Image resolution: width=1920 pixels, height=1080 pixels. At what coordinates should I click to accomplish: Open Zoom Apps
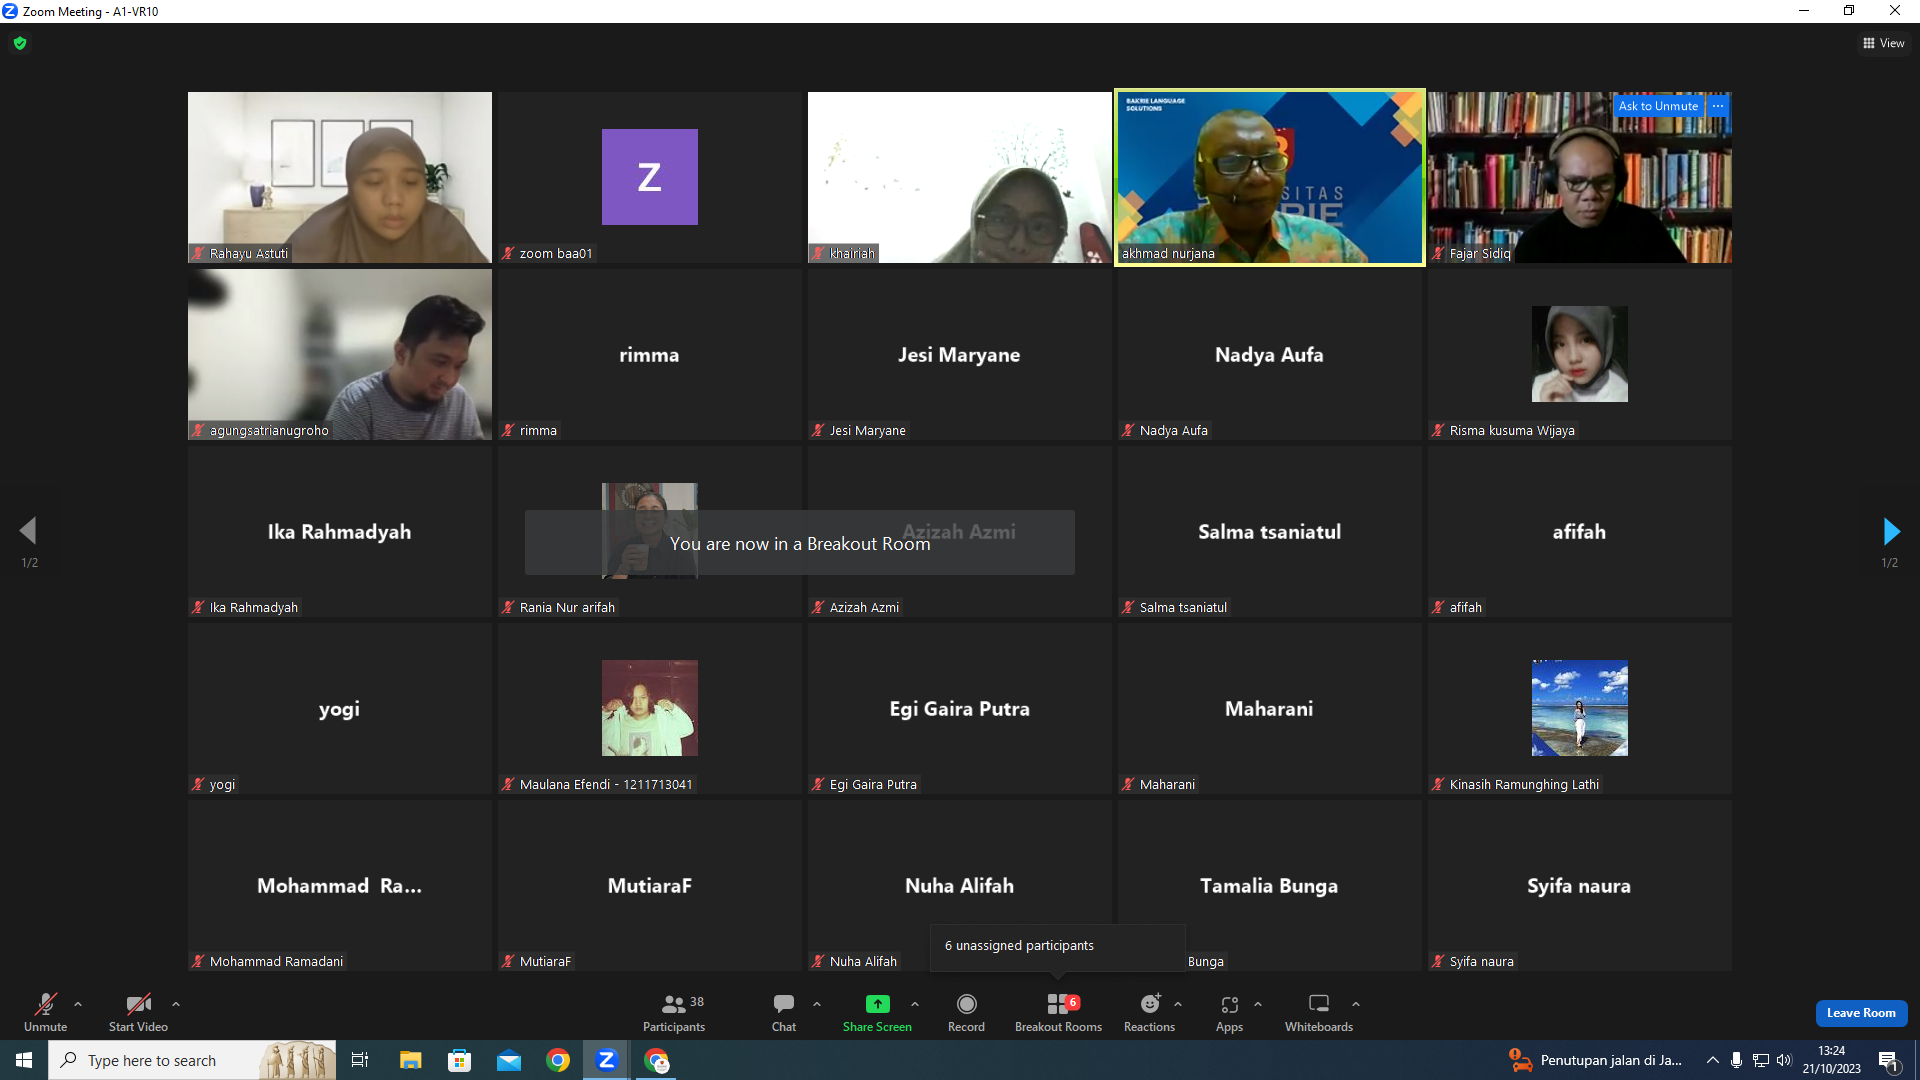click(x=1230, y=1011)
